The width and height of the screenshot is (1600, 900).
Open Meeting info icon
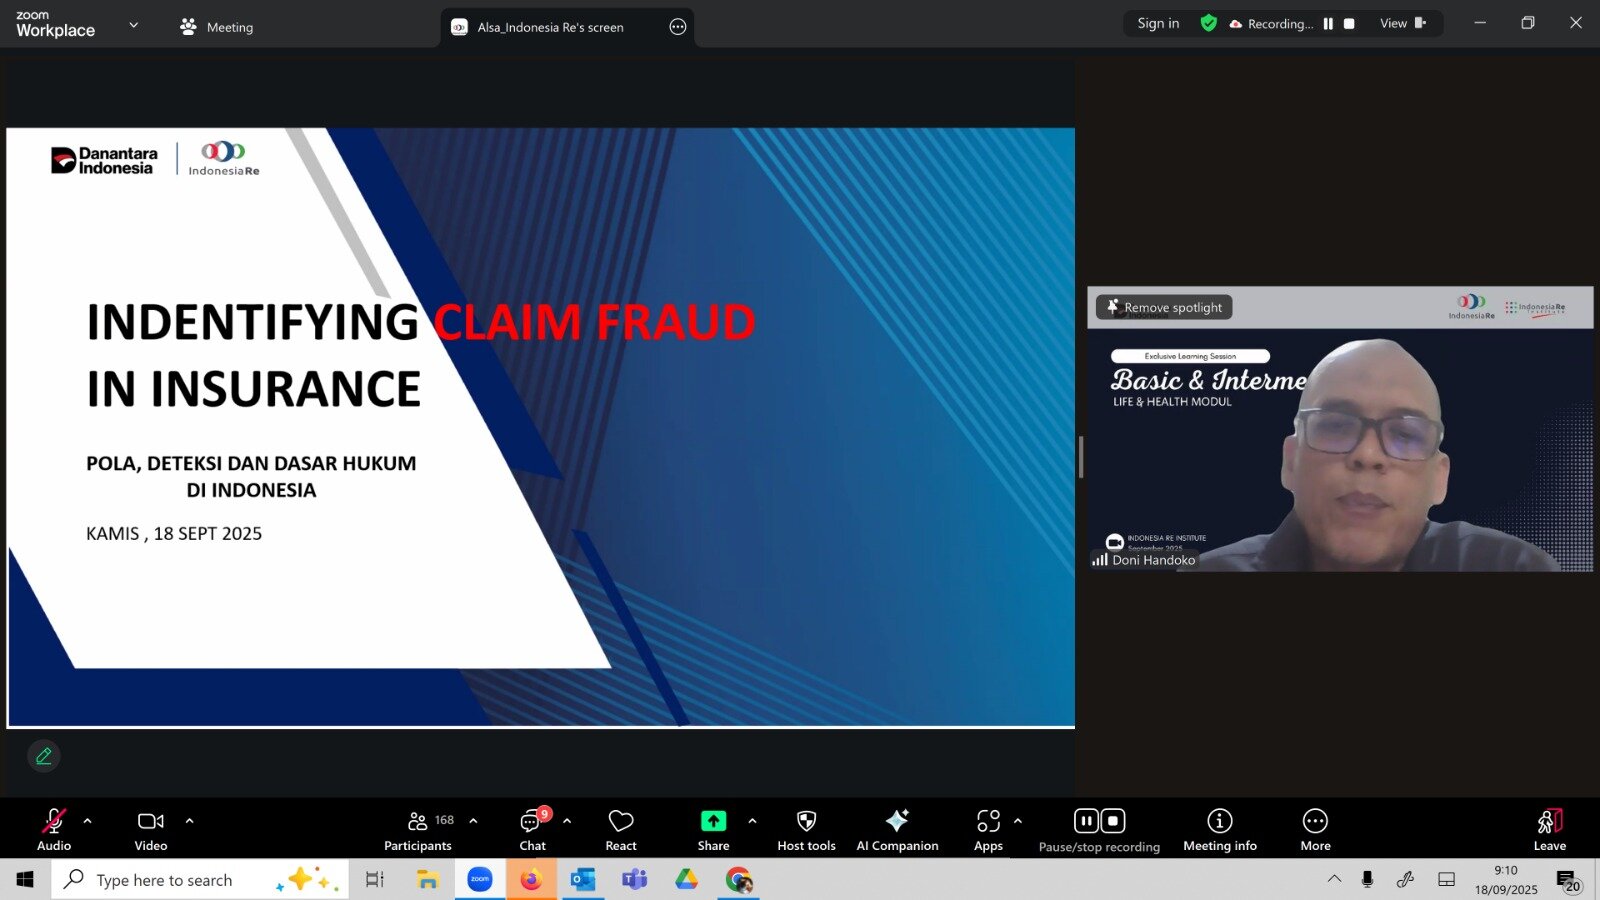1219,822
